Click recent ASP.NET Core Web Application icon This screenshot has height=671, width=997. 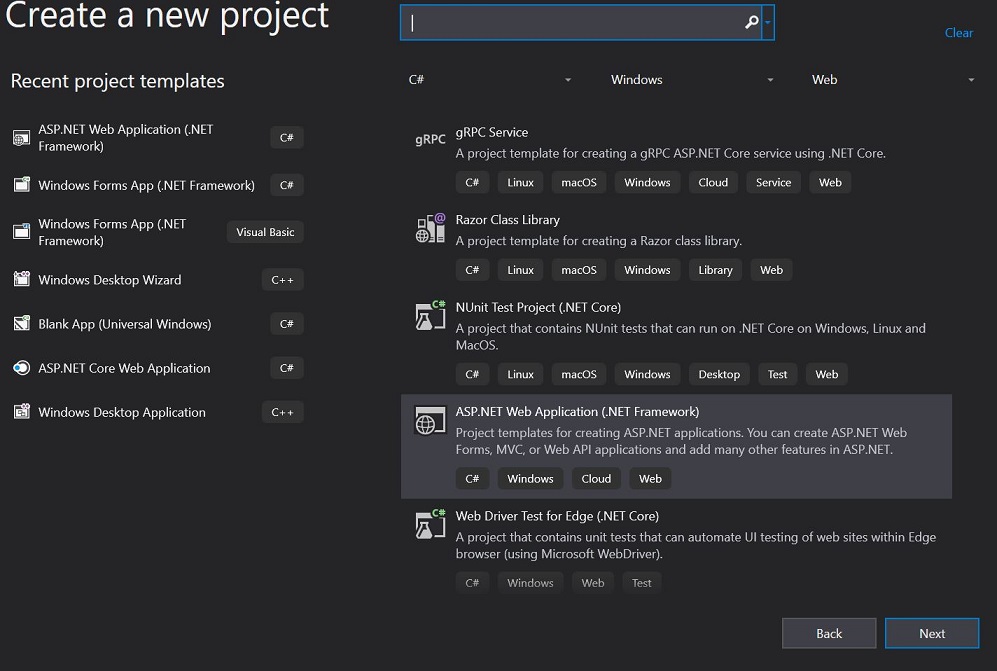(21, 368)
